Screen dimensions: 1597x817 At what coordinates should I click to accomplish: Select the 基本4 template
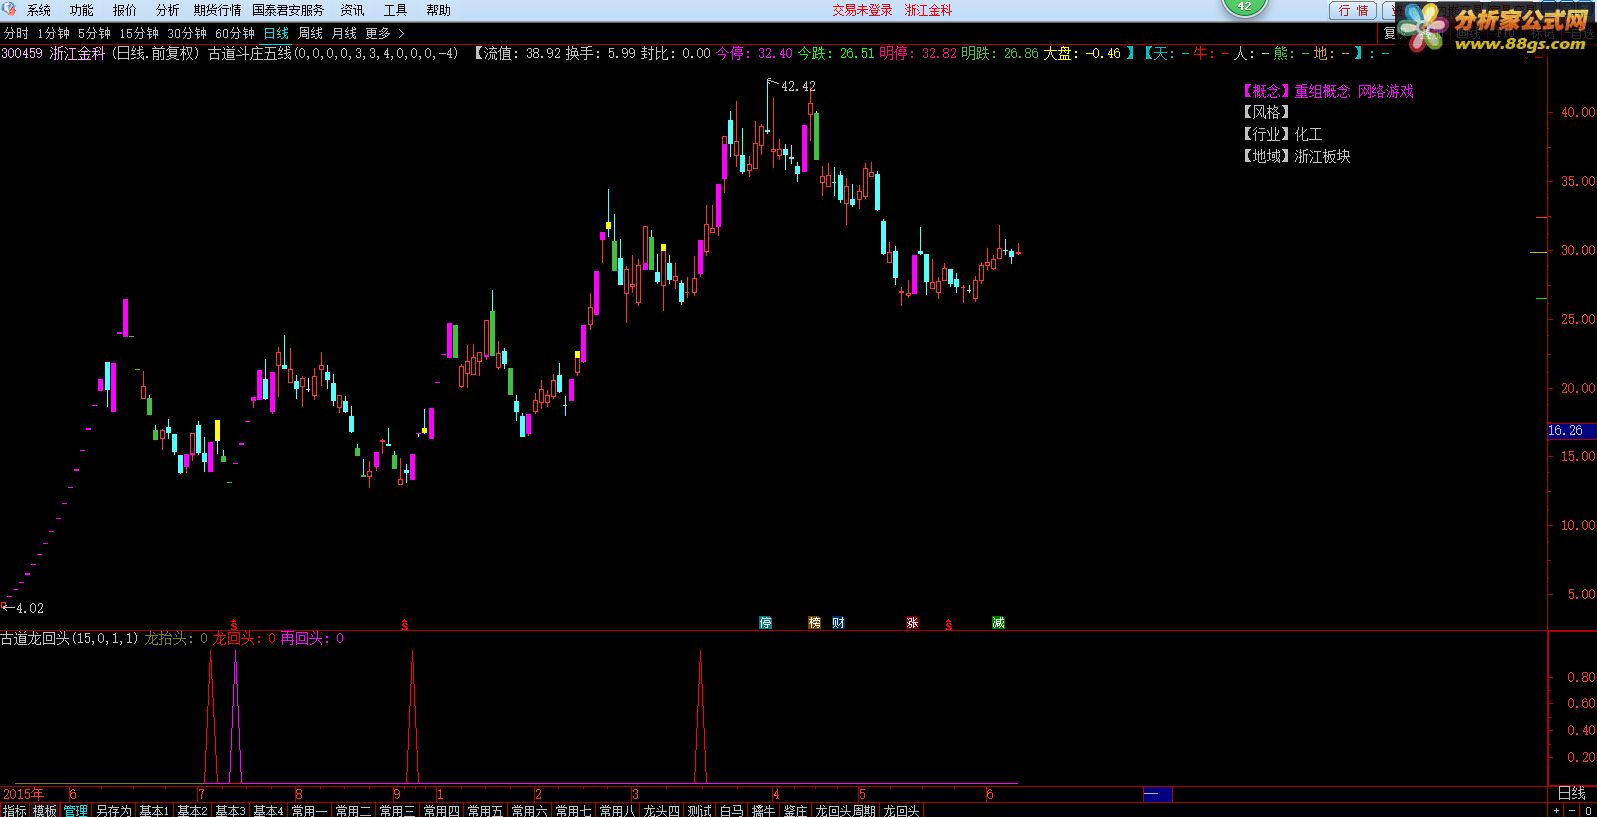tap(268, 810)
